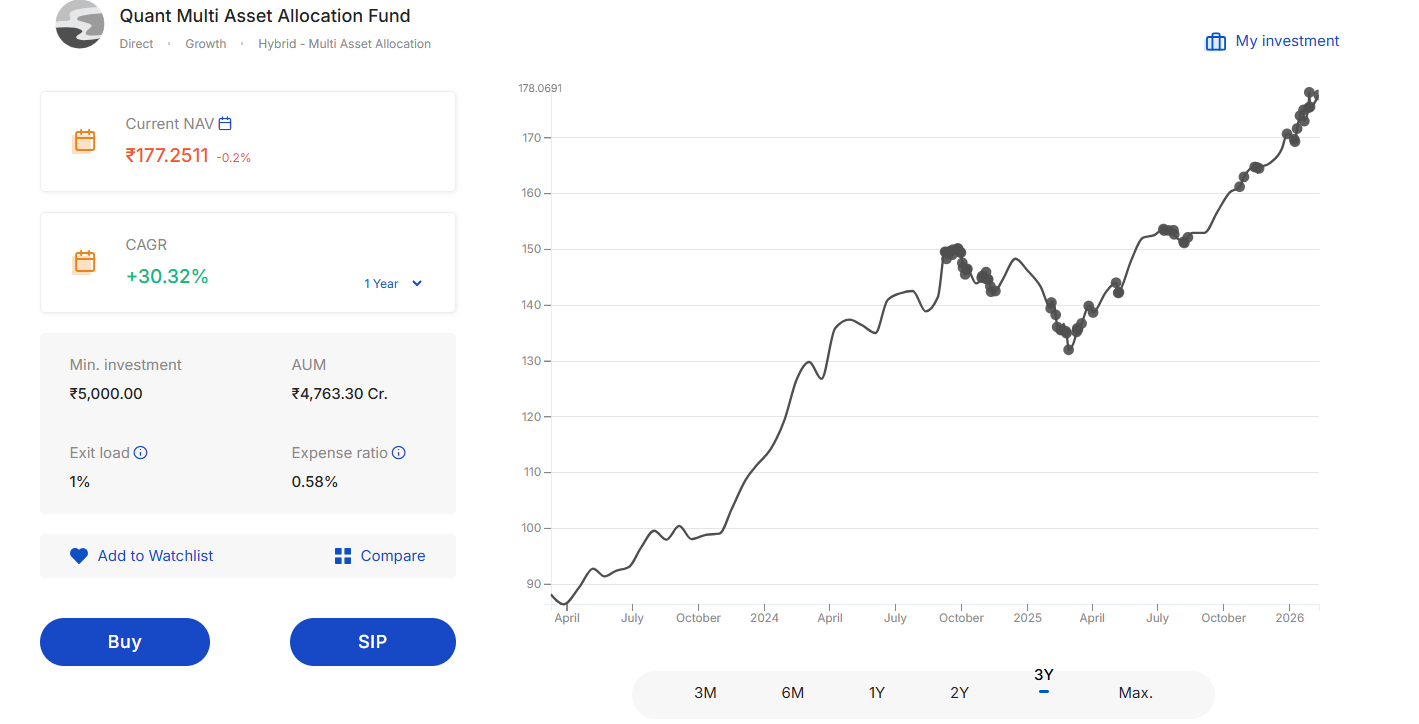
Task: Click the orange calendar icon in CAGR card
Action: (85, 262)
